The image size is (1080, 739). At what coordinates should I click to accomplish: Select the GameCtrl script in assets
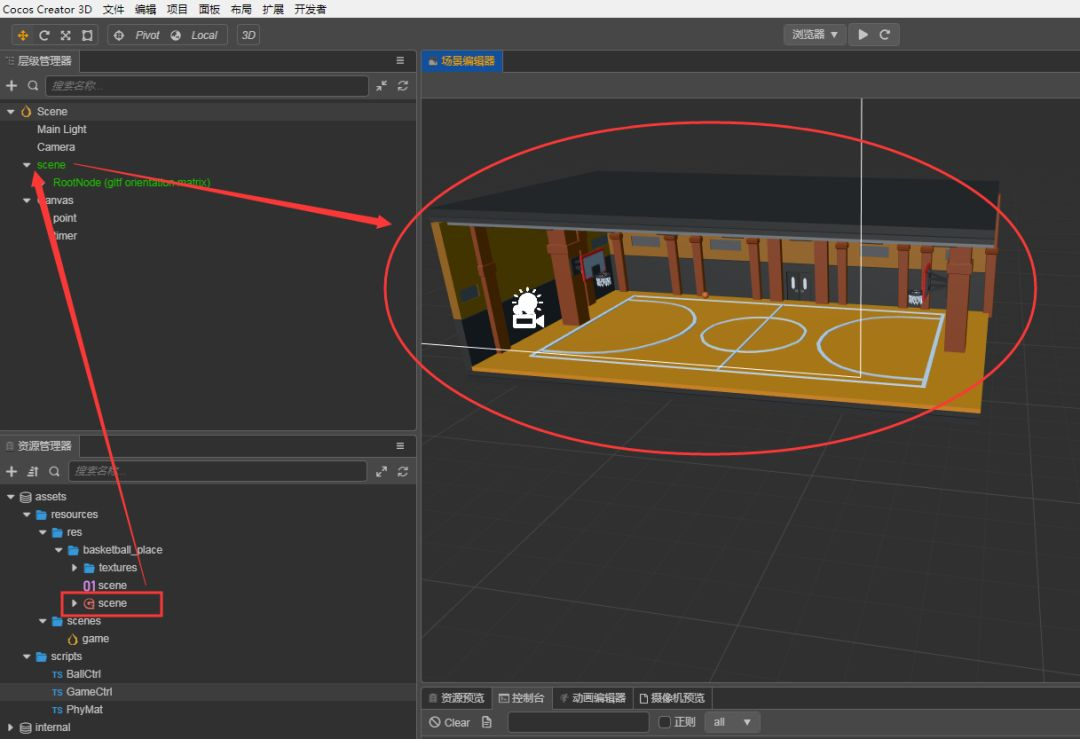click(87, 691)
